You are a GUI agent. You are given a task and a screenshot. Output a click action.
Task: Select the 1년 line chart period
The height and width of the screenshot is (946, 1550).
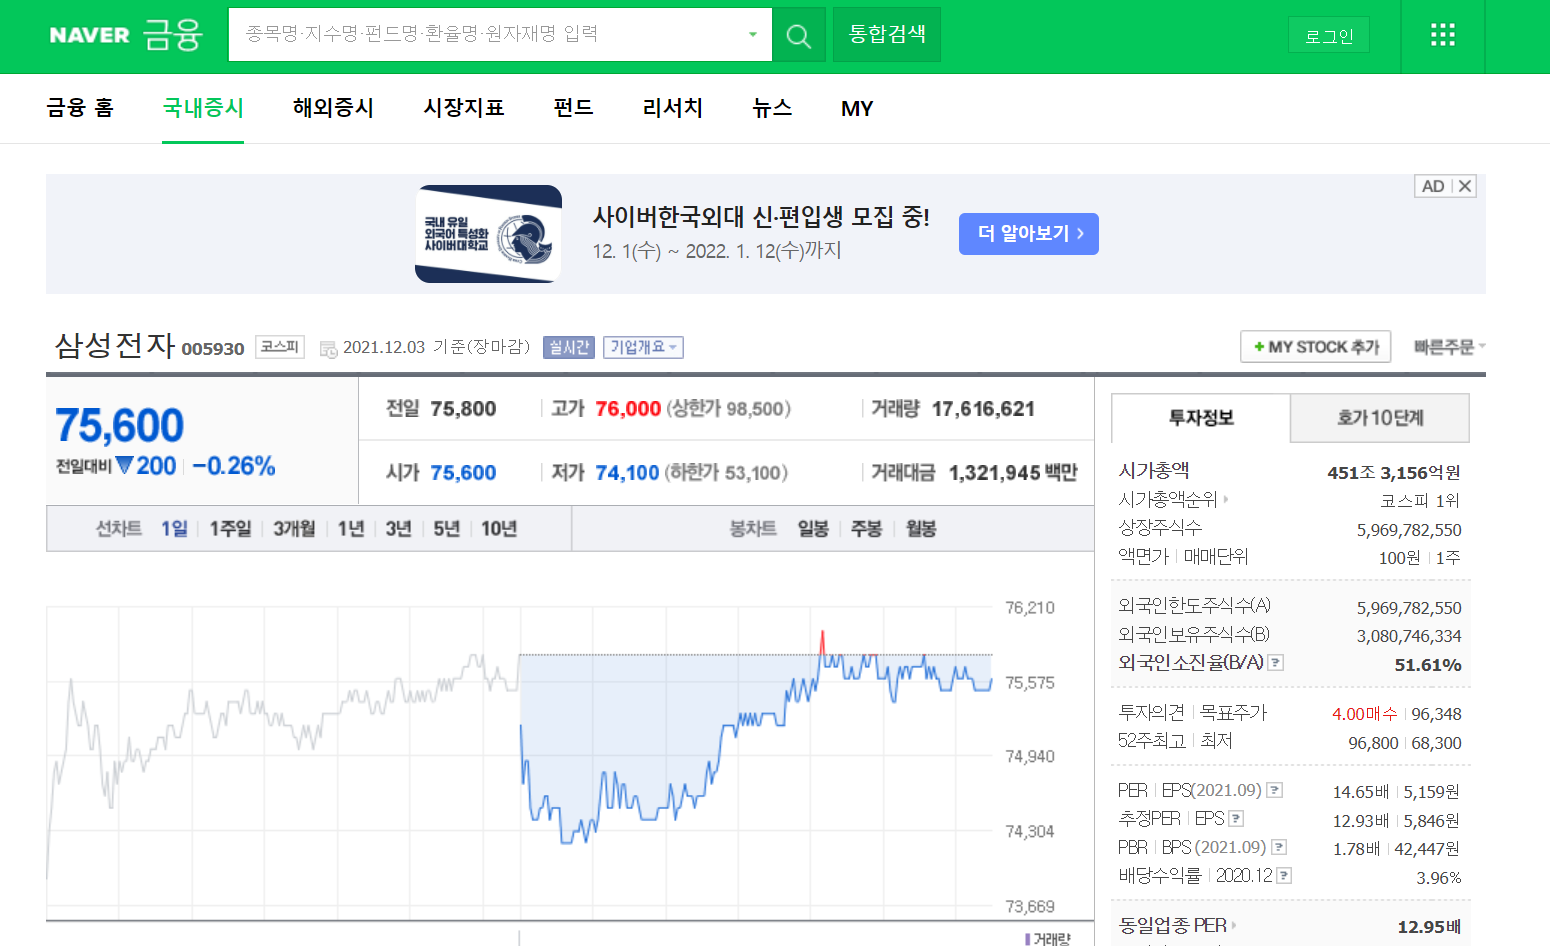pos(351,528)
